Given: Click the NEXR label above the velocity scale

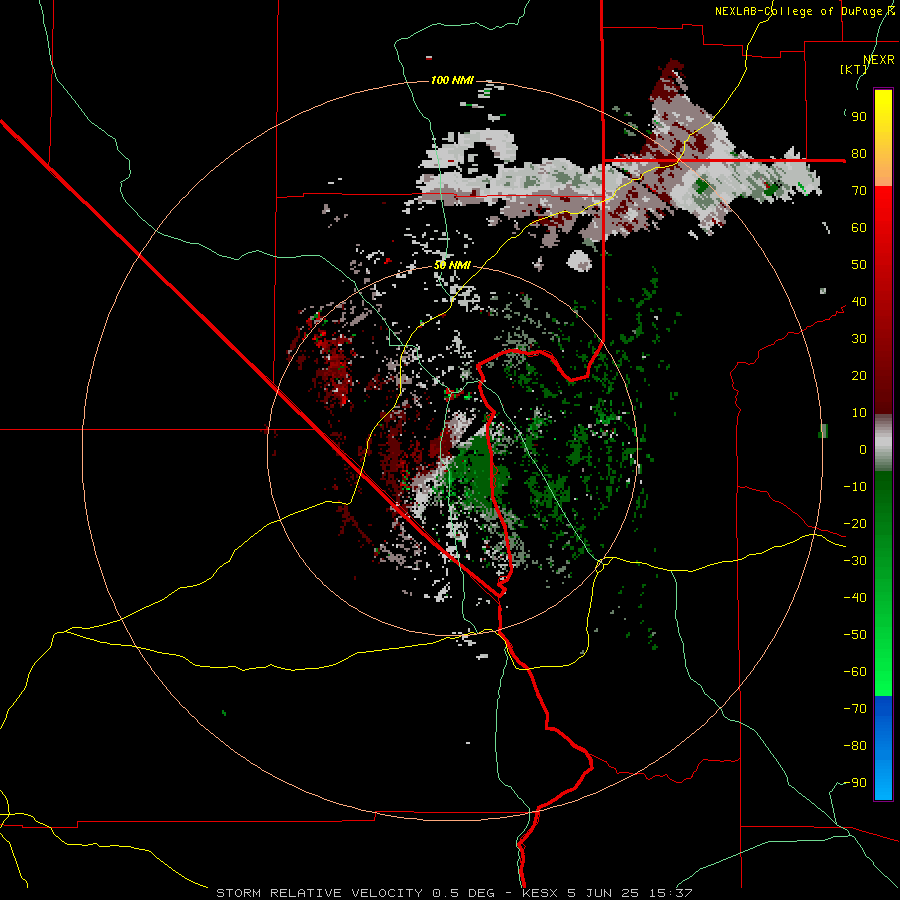Looking at the screenshot, I should [x=879, y=60].
